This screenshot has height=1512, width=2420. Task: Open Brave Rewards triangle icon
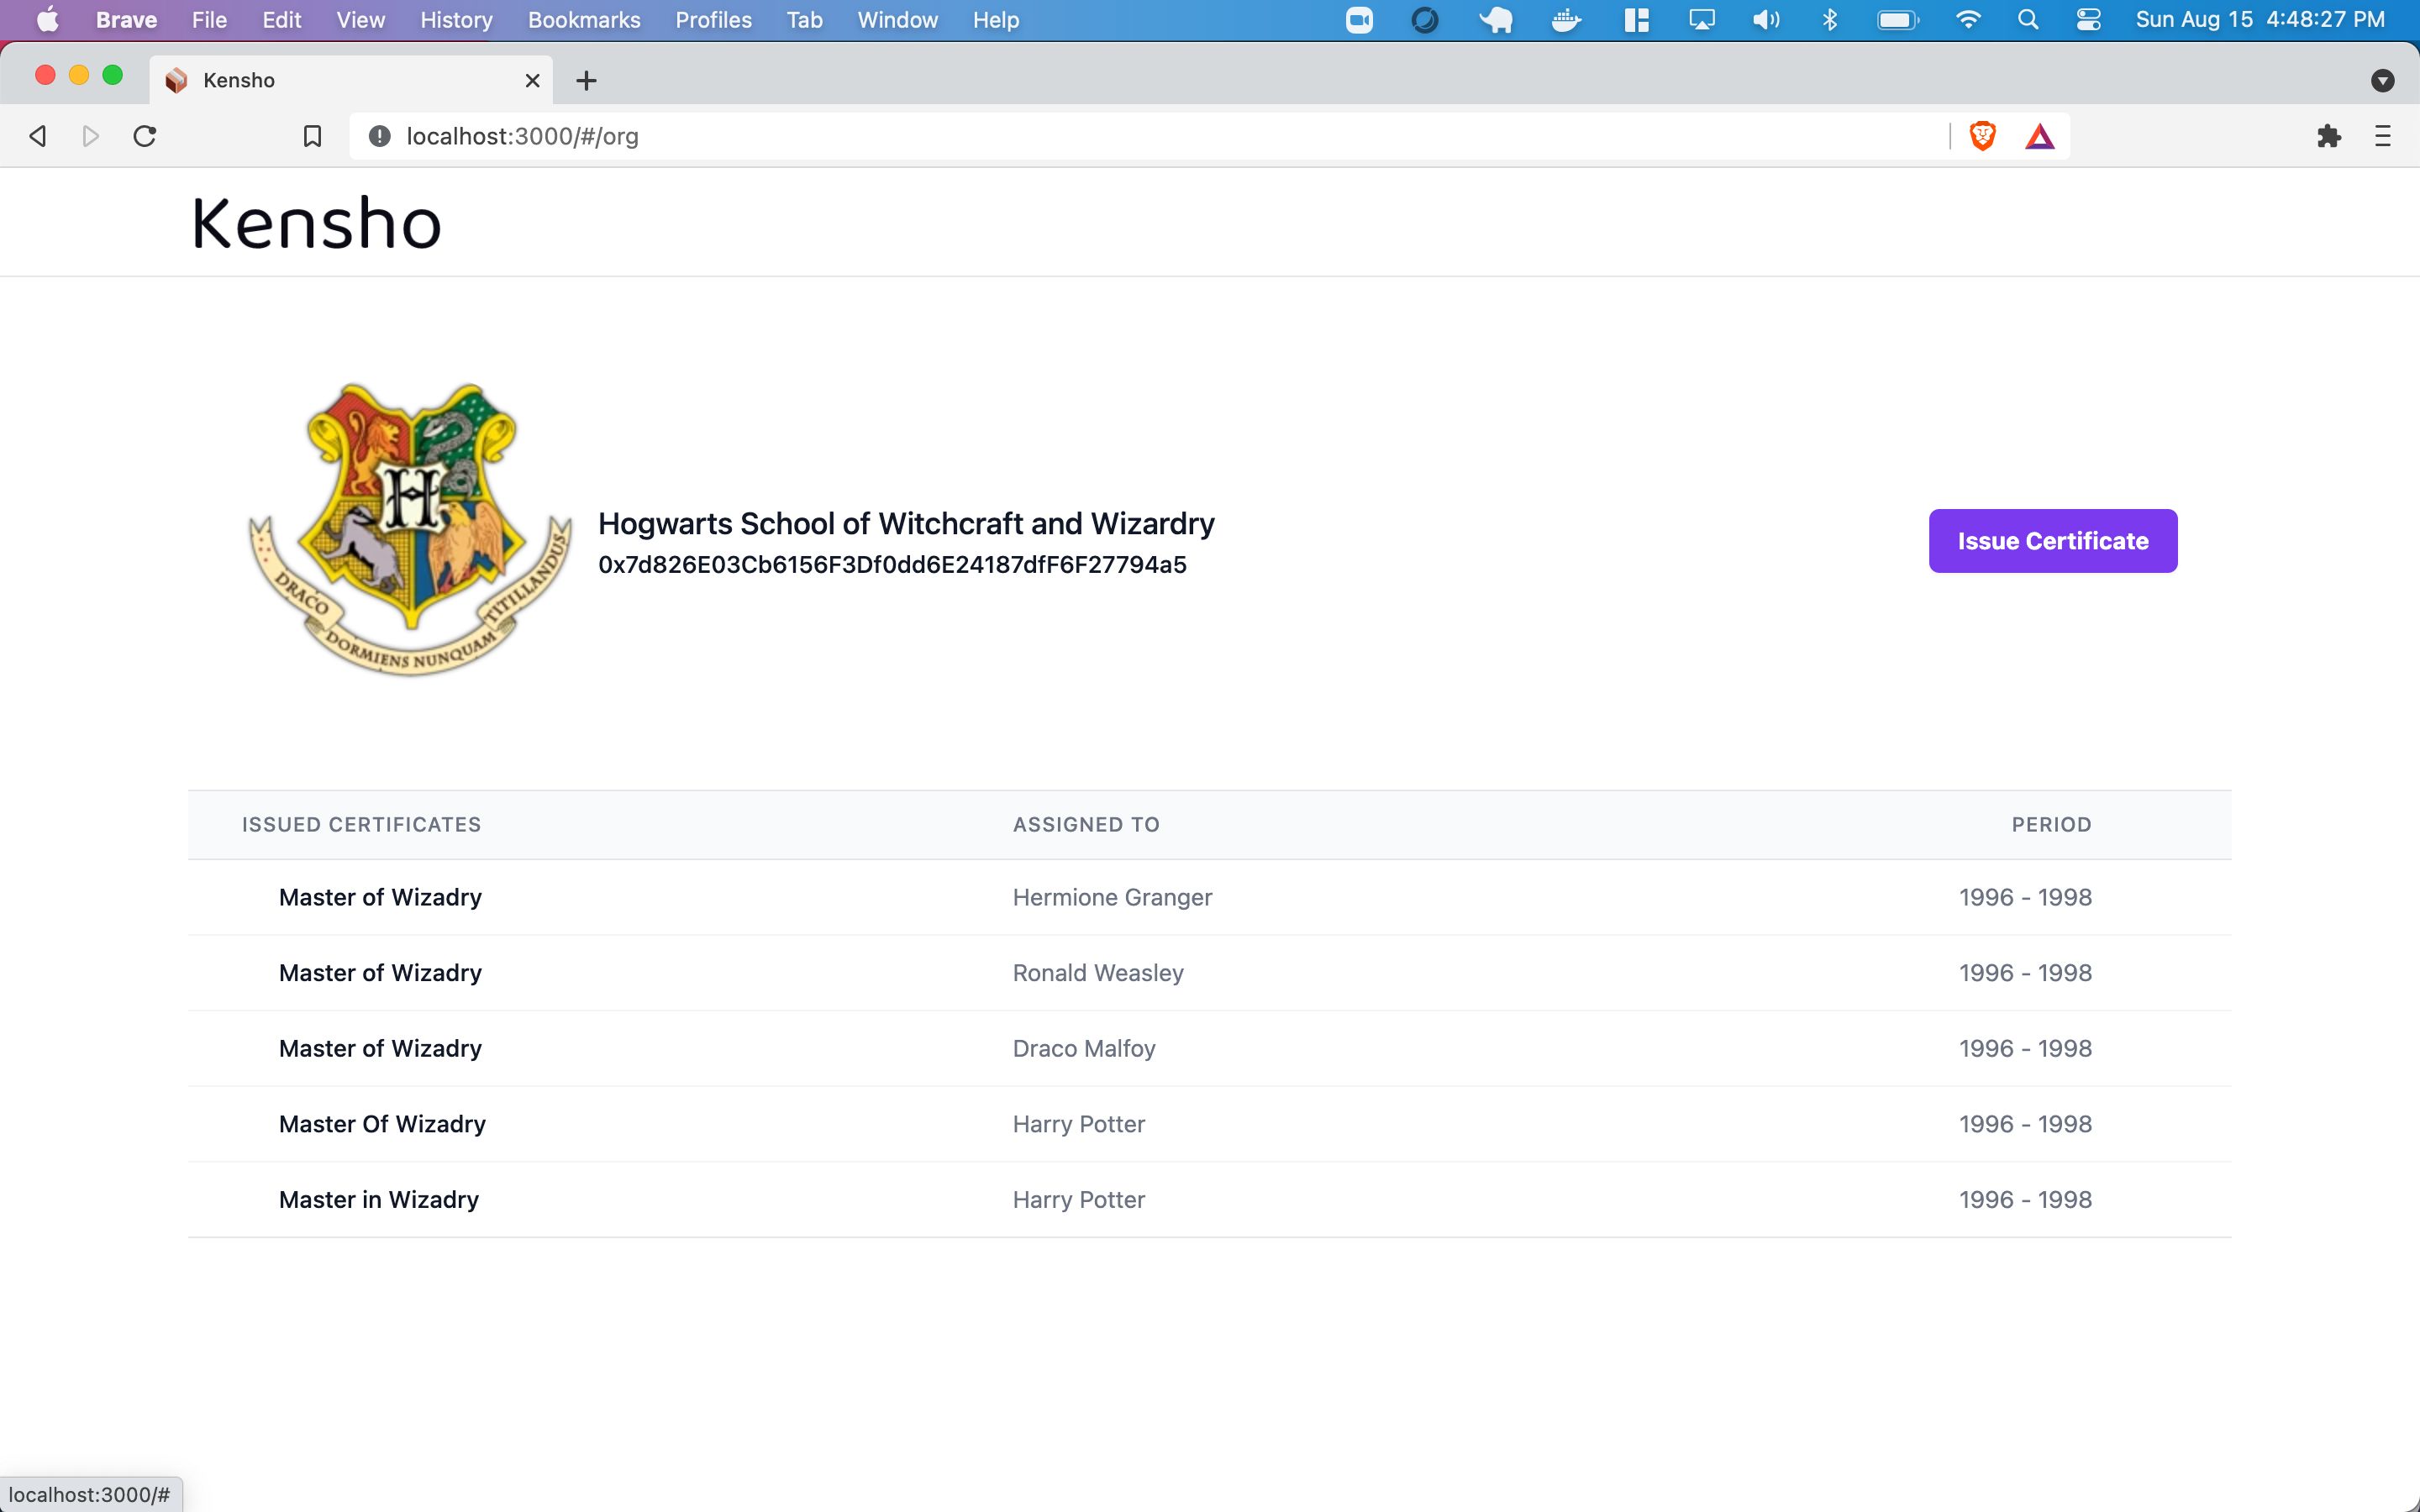pyautogui.click(x=2039, y=136)
